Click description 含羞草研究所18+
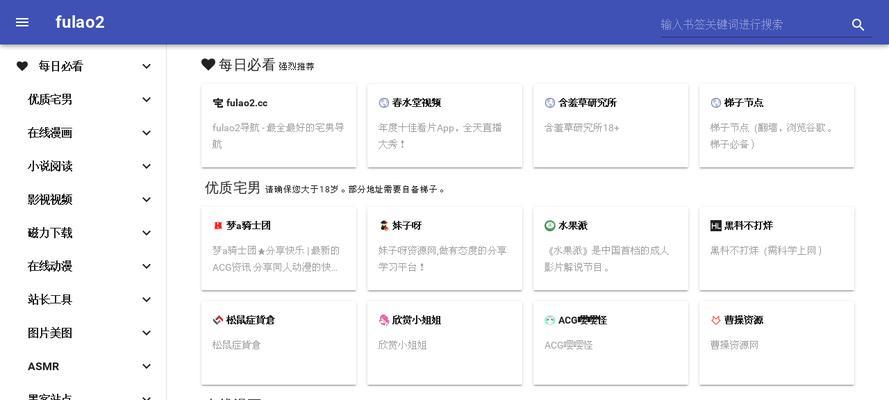 (x=582, y=128)
